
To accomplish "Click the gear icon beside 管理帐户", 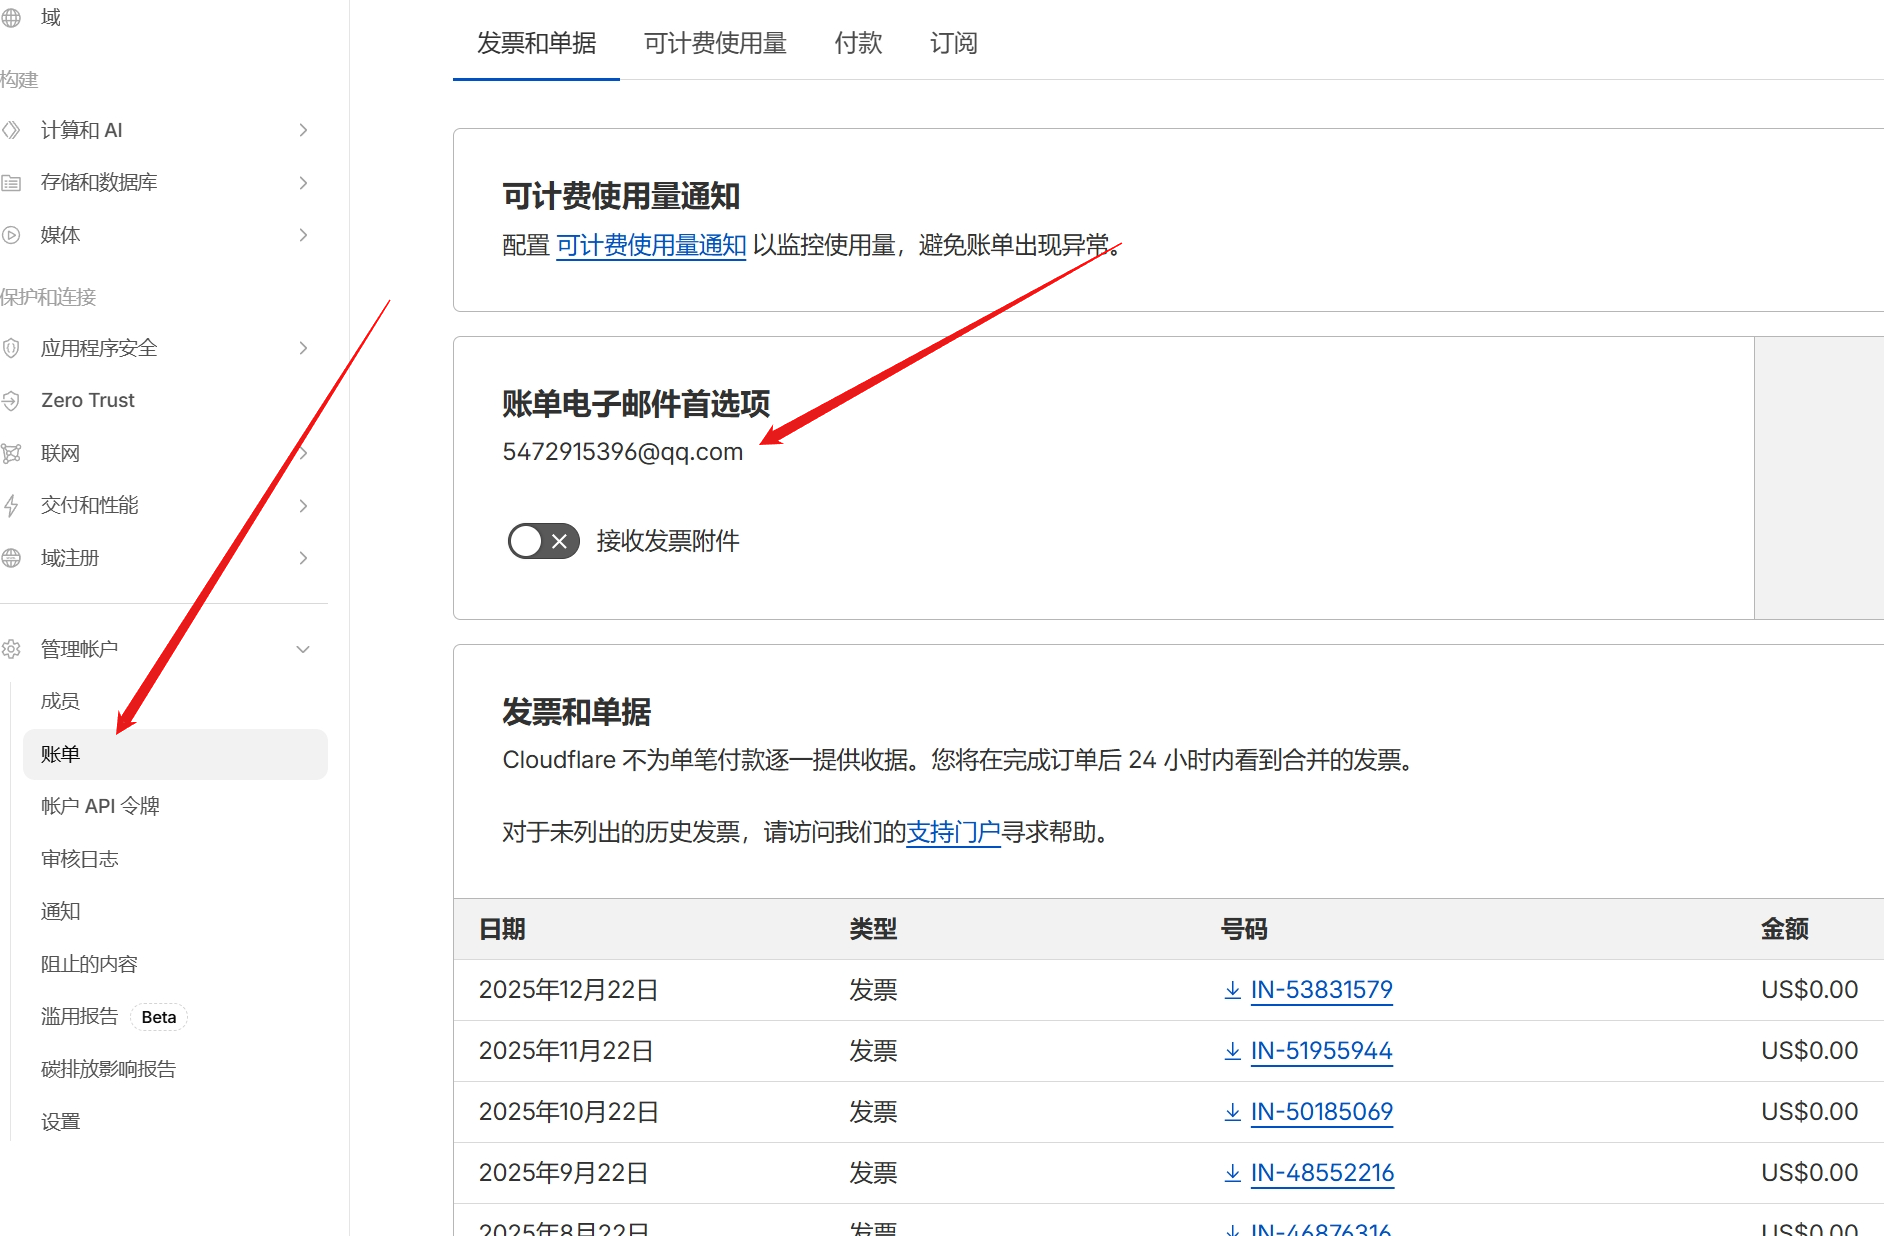I will click(x=11, y=649).
